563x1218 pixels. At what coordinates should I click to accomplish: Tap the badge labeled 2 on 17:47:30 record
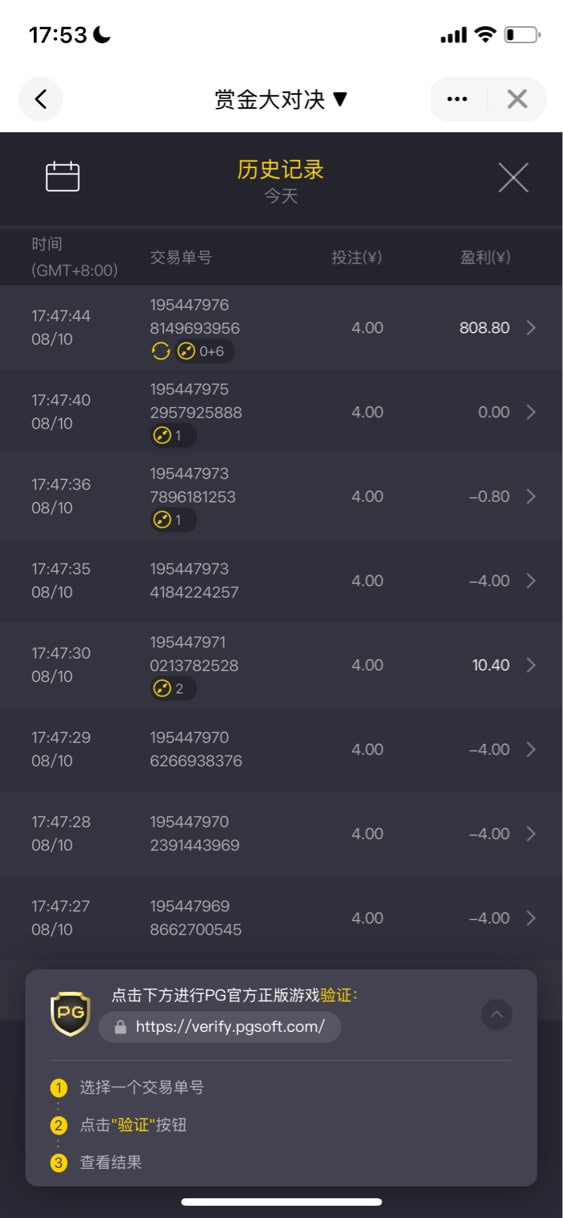tap(173, 688)
